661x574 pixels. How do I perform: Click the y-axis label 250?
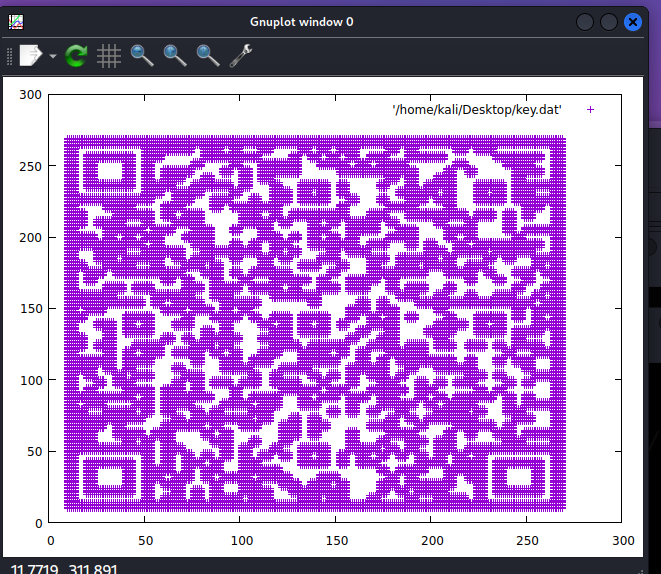[x=31, y=166]
